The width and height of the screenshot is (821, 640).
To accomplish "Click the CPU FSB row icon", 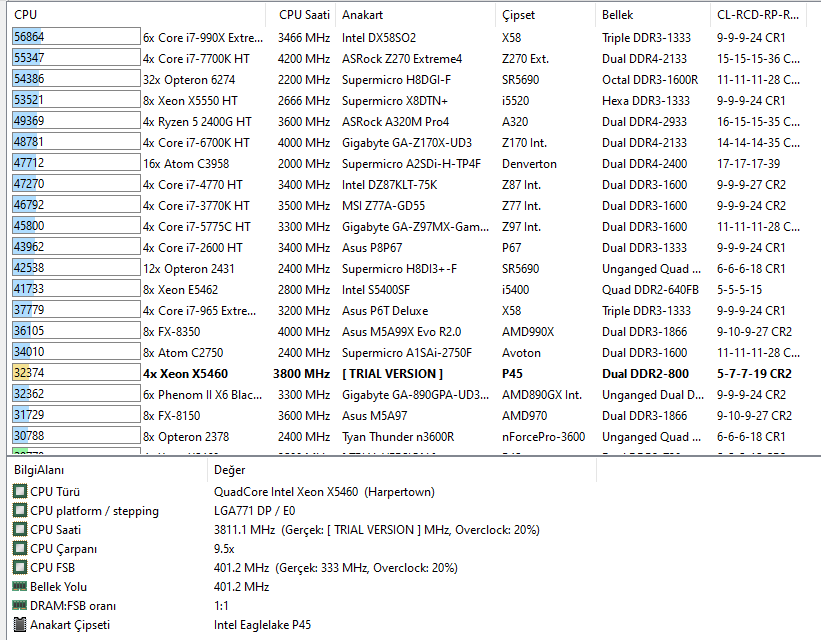I will point(20,567).
